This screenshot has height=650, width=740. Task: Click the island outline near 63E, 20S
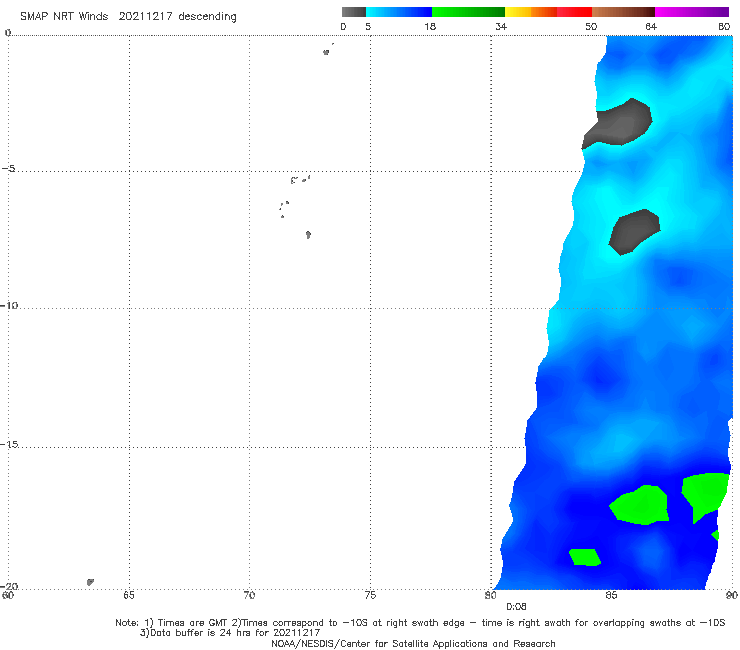[x=90, y=582]
